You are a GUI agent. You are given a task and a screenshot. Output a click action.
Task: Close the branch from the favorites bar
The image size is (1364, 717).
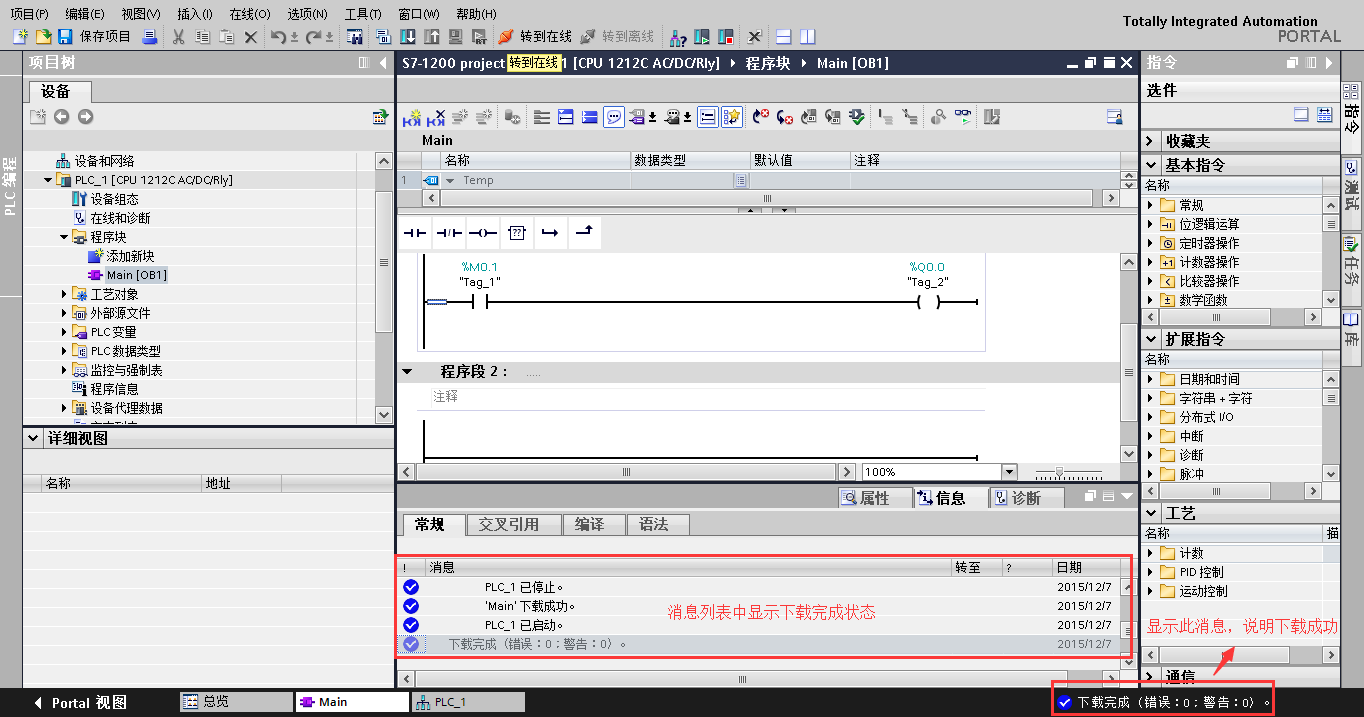click(584, 232)
